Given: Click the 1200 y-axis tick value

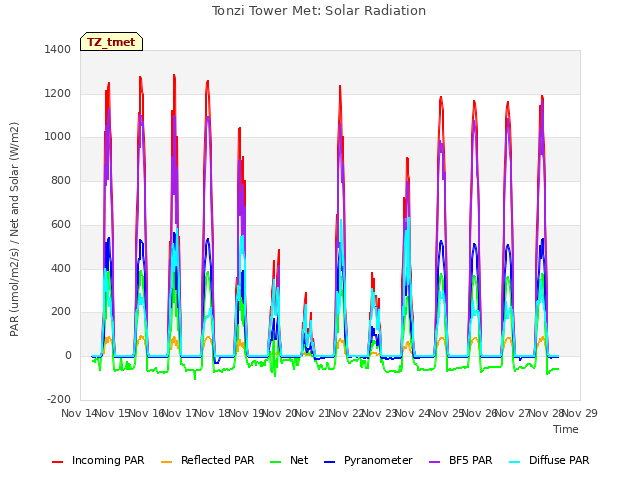Looking at the screenshot, I should pos(58,93).
